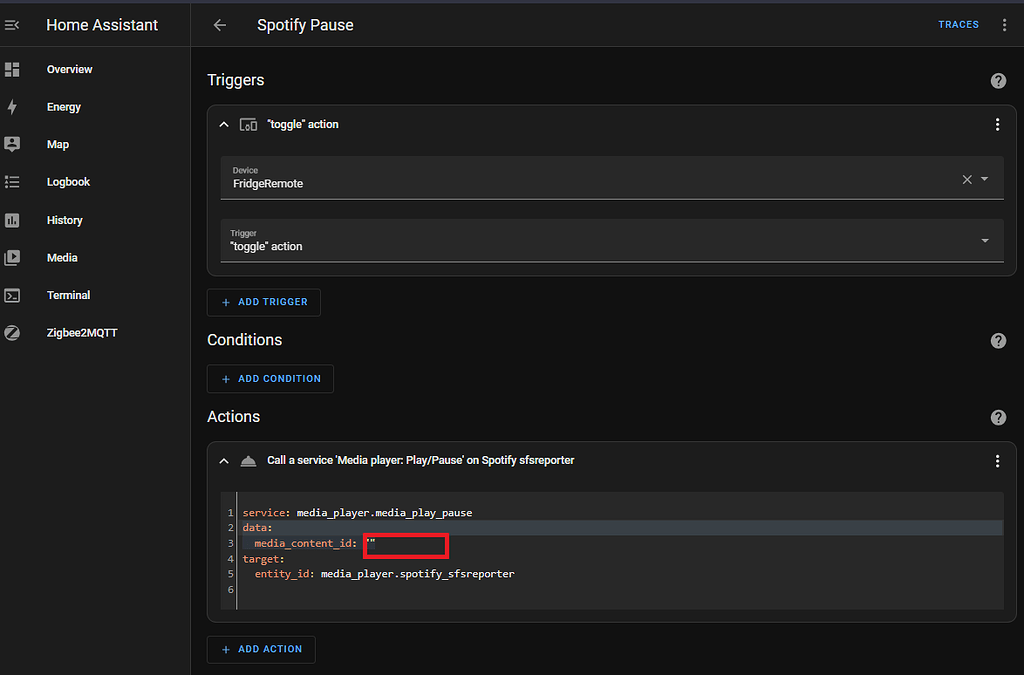Open the Terminal sidebar icon
Image resolution: width=1024 pixels, height=675 pixels.
(11, 294)
